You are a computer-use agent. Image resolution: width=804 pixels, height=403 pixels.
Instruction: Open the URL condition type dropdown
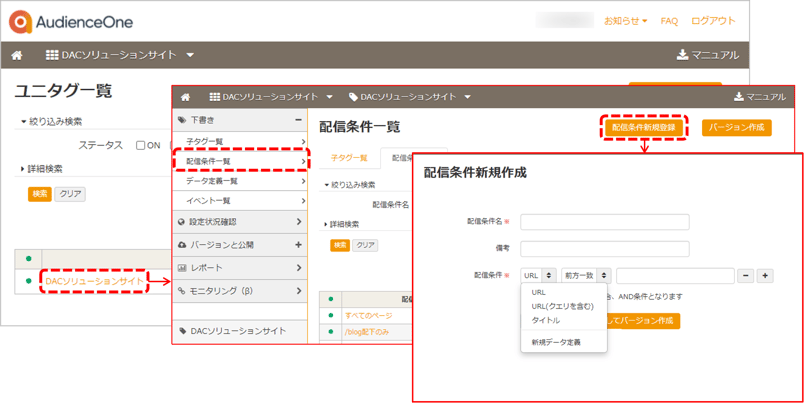point(538,276)
